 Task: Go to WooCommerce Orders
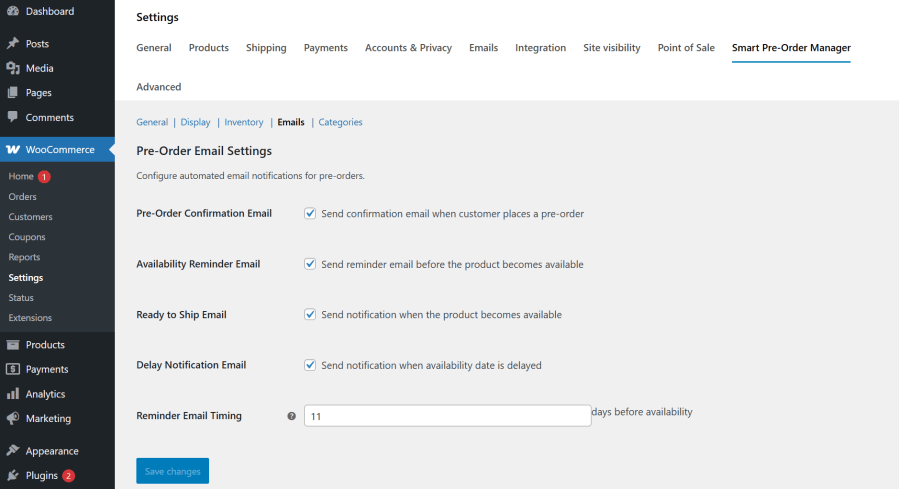(22, 197)
